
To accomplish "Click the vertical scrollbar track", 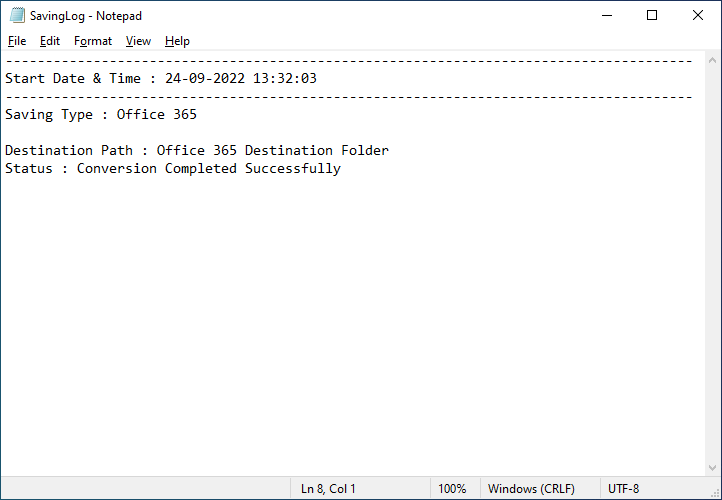I will click(x=712, y=264).
